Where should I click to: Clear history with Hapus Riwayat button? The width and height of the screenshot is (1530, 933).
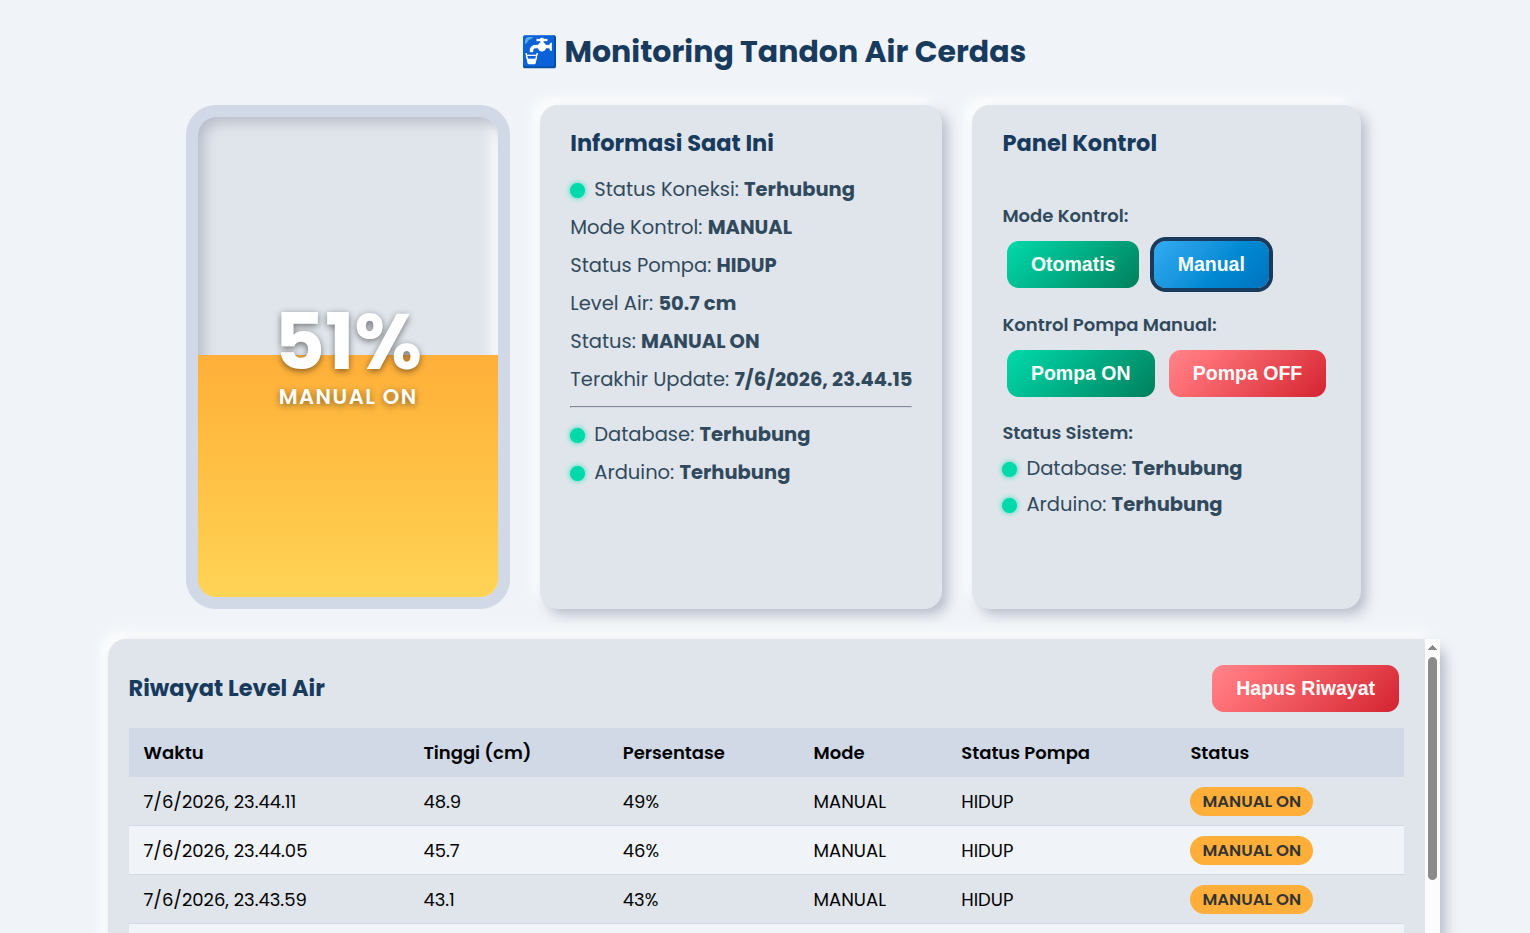point(1305,688)
